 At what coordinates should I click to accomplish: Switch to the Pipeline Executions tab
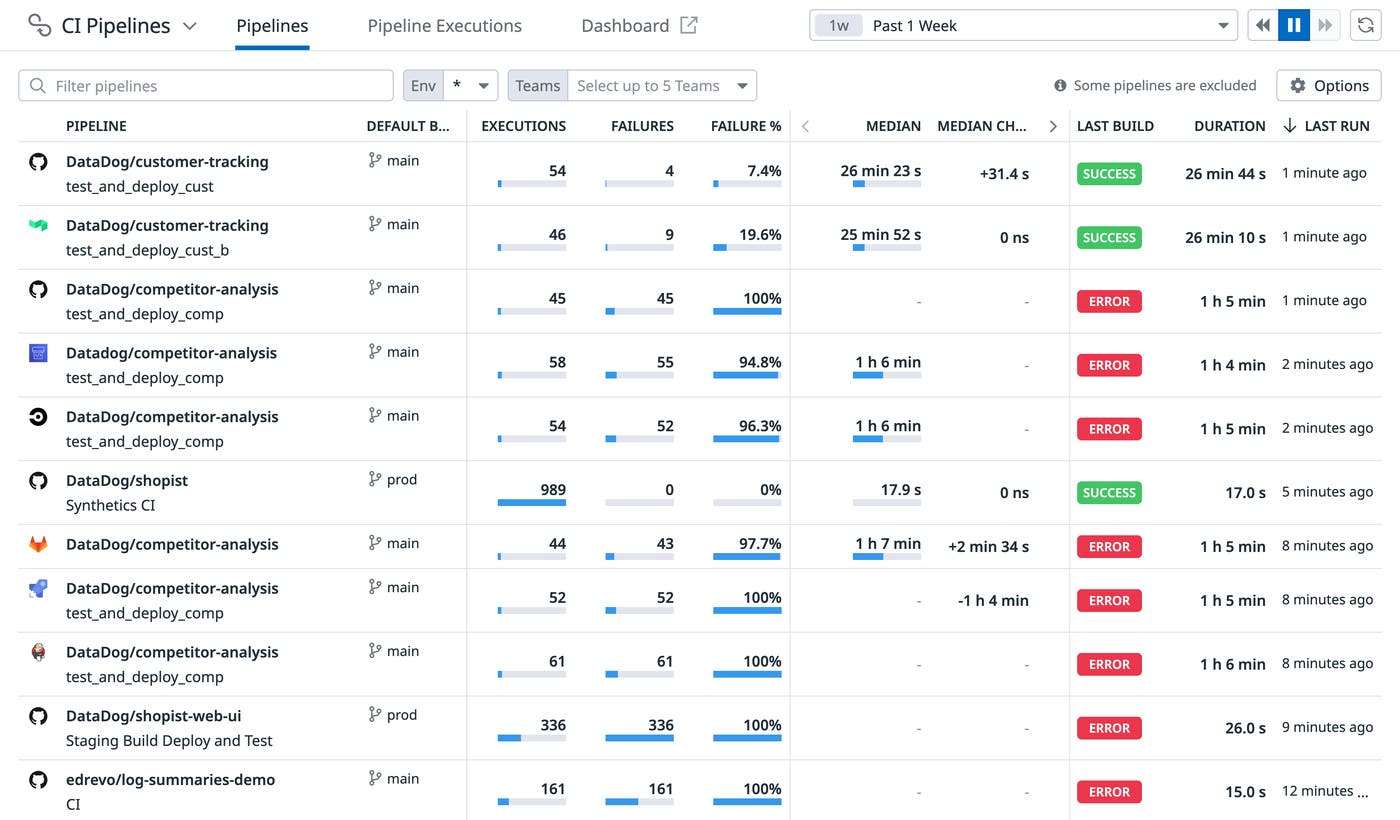(444, 25)
